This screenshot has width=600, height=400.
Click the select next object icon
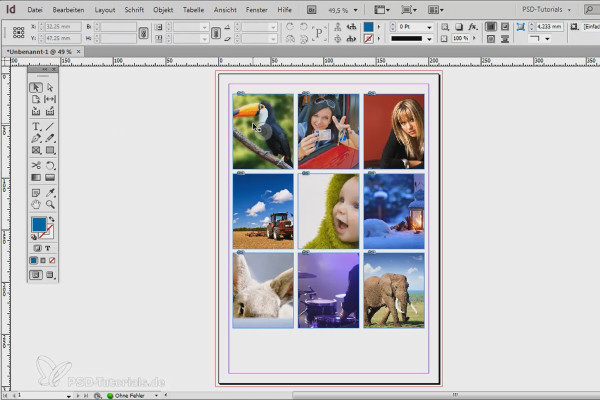[x=351, y=39]
